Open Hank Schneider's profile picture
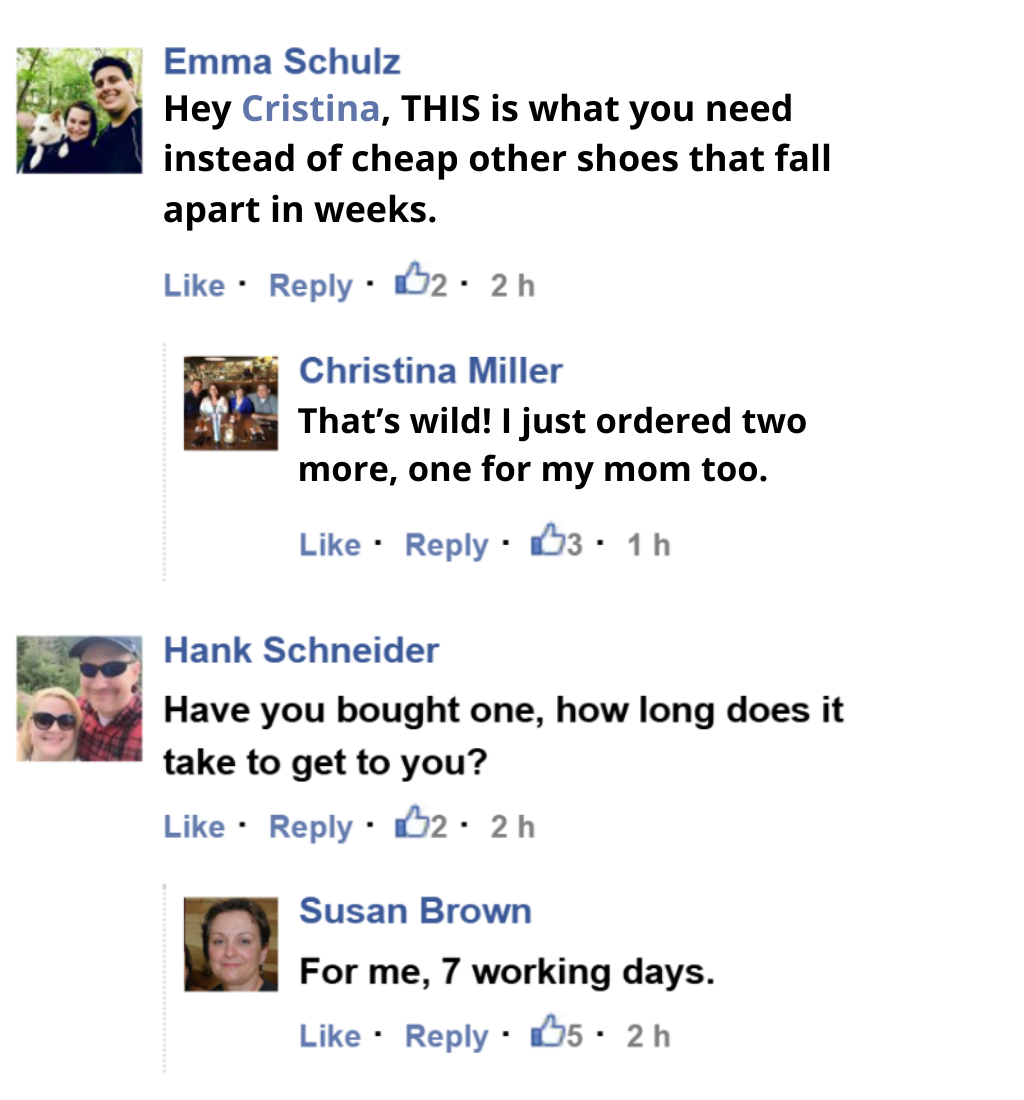This screenshot has width=1024, height=1100. click(80, 698)
